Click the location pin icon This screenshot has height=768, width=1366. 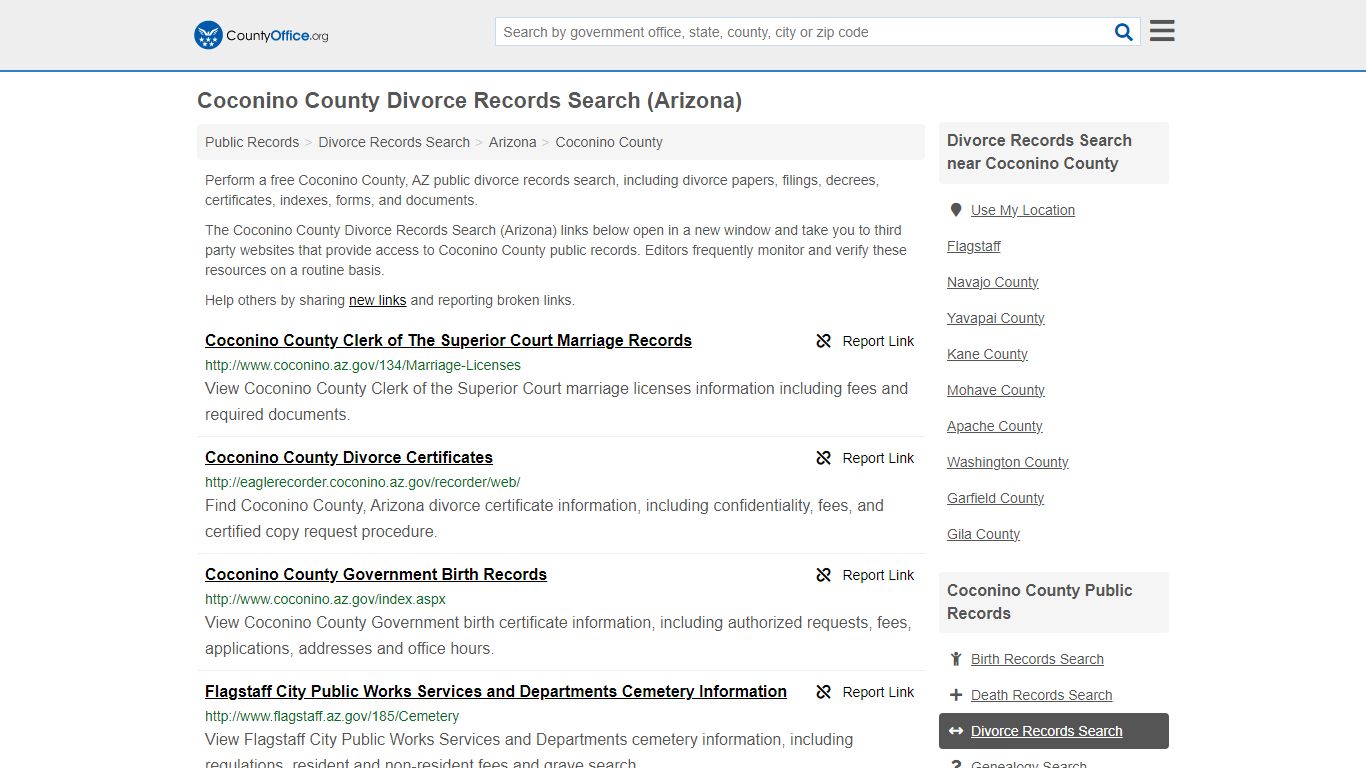(956, 210)
